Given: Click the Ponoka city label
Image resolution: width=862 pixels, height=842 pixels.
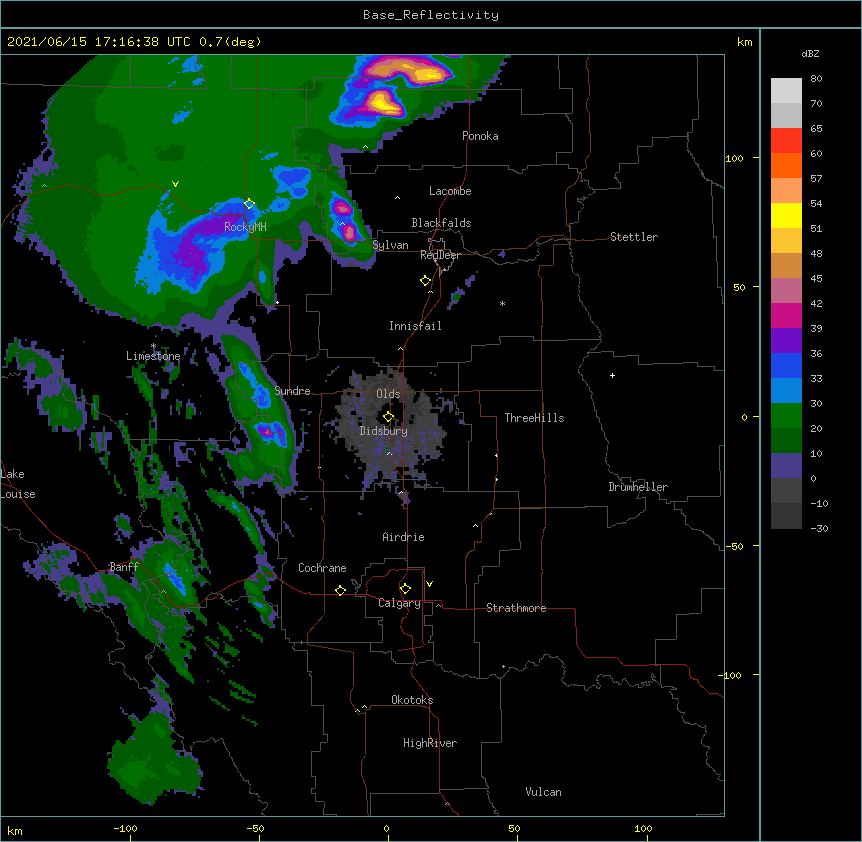Looking at the screenshot, I should click(x=480, y=136).
